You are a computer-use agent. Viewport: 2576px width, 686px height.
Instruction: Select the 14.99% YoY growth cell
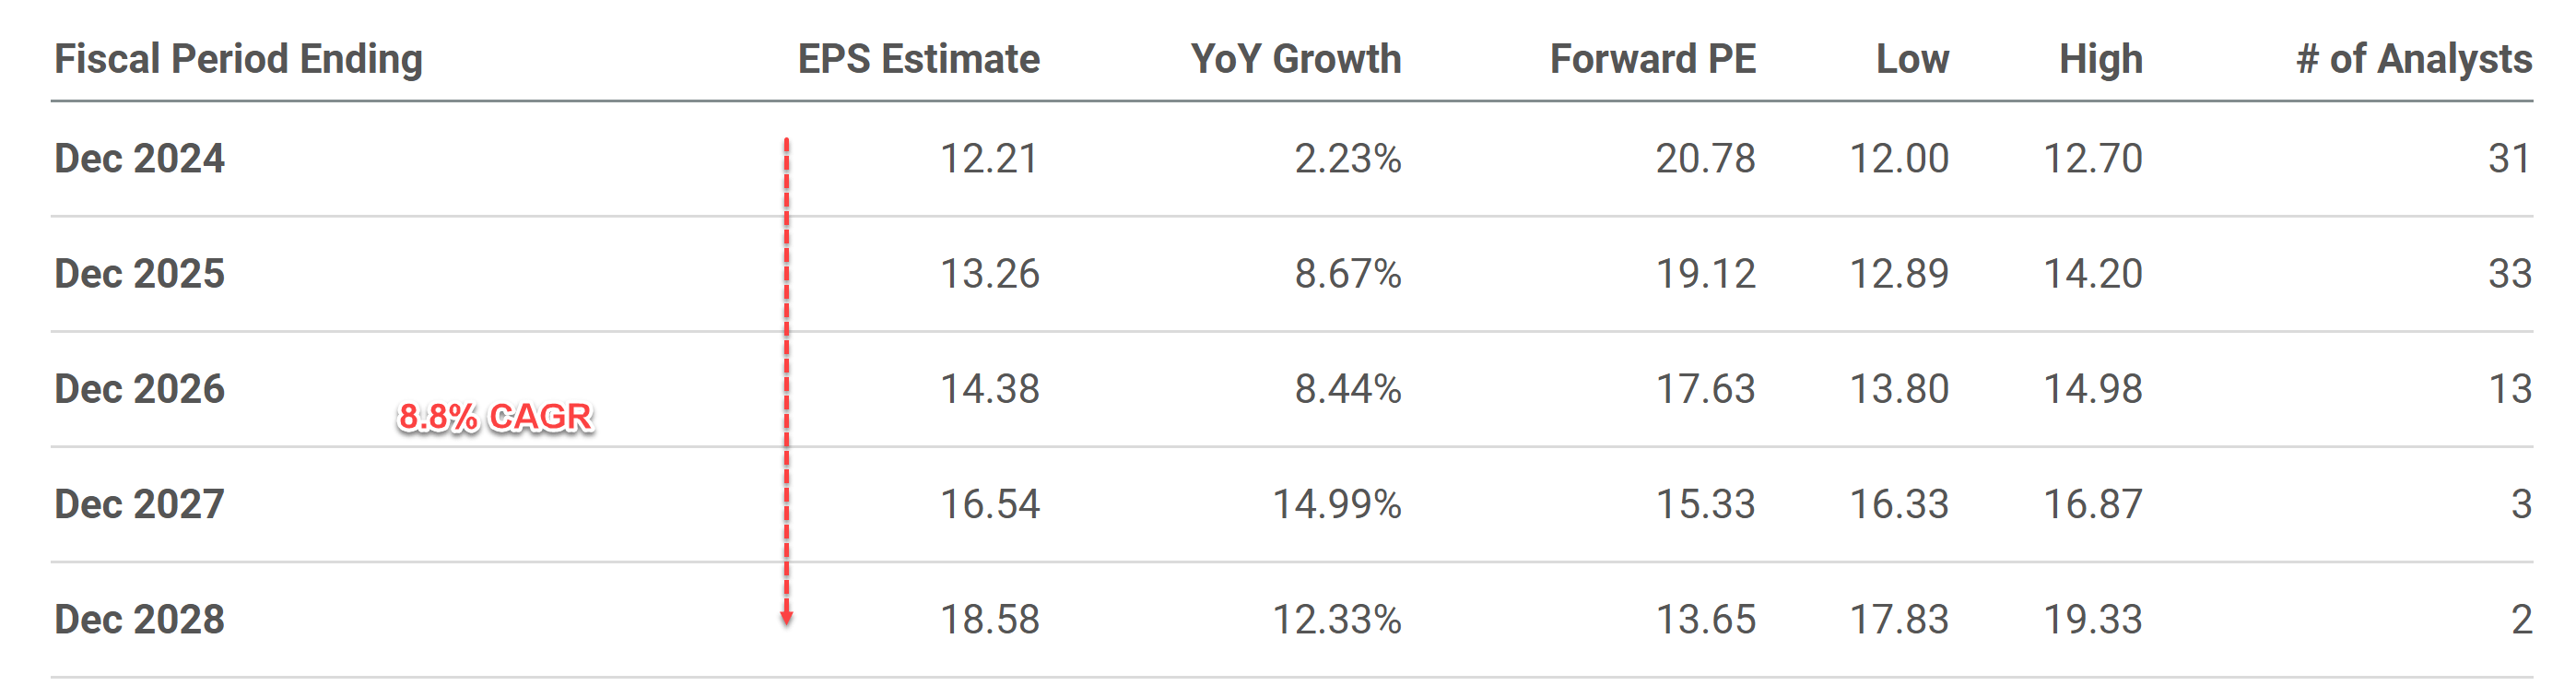1336,504
